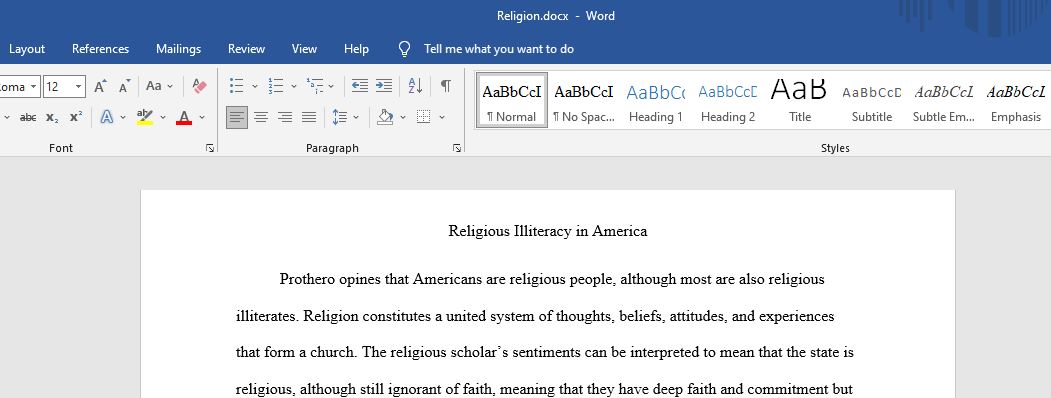Apply red font color
The height and width of the screenshot is (398, 1051).
184,117
